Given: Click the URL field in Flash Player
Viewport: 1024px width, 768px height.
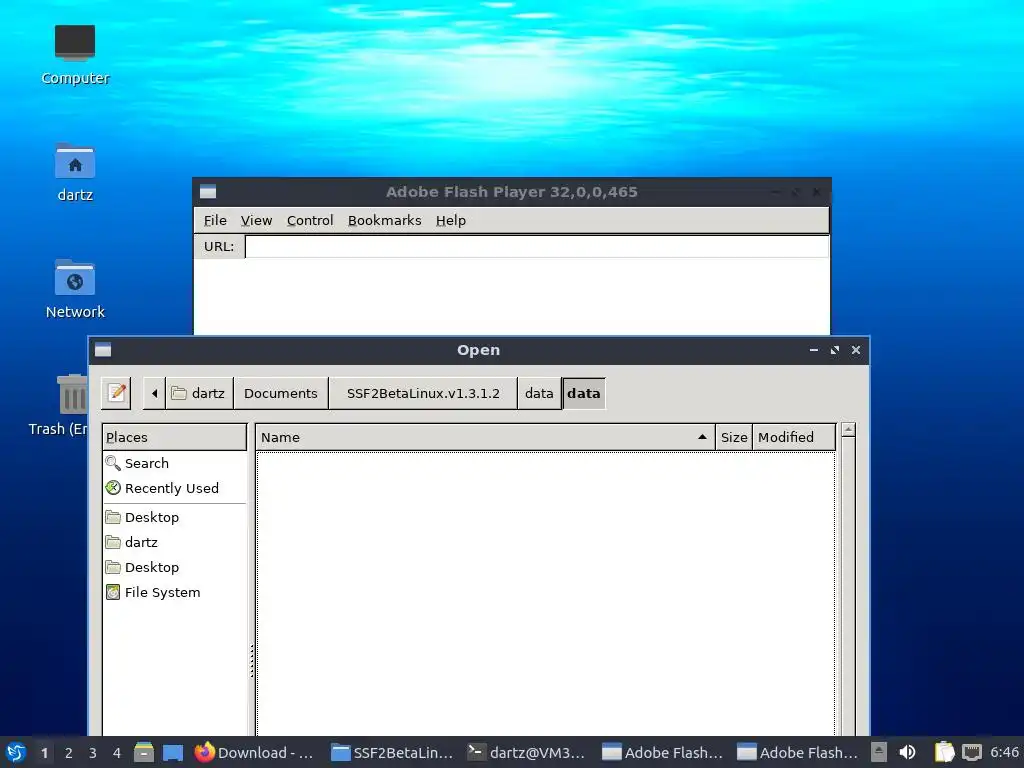Looking at the screenshot, I should click(537, 246).
